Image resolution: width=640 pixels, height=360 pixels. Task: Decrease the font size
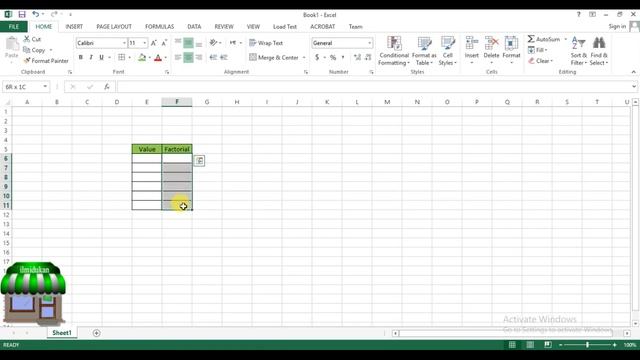pos(164,43)
